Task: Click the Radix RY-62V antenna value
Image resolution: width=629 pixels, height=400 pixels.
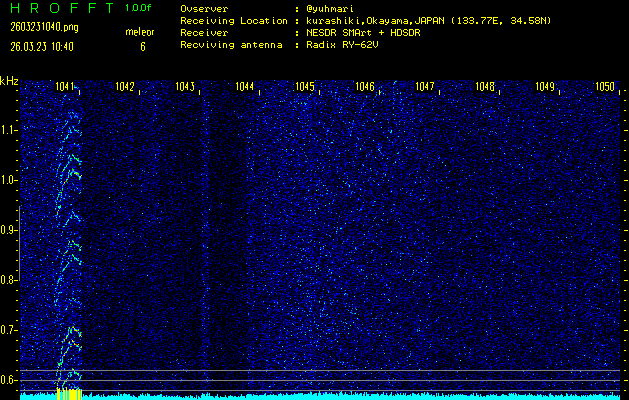Action: (342, 45)
